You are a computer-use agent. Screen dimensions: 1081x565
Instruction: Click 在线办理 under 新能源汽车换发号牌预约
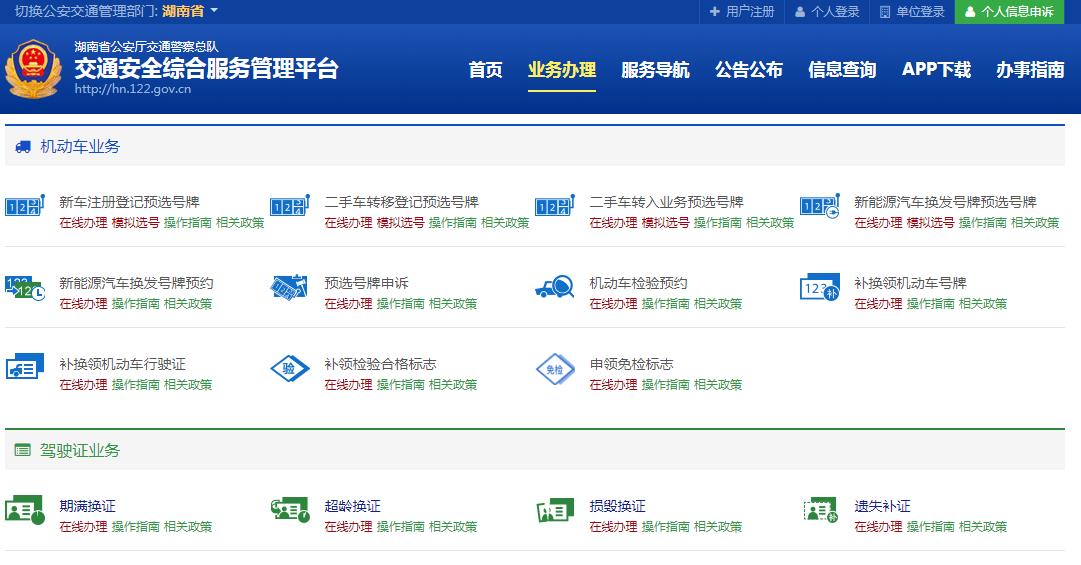[83, 304]
